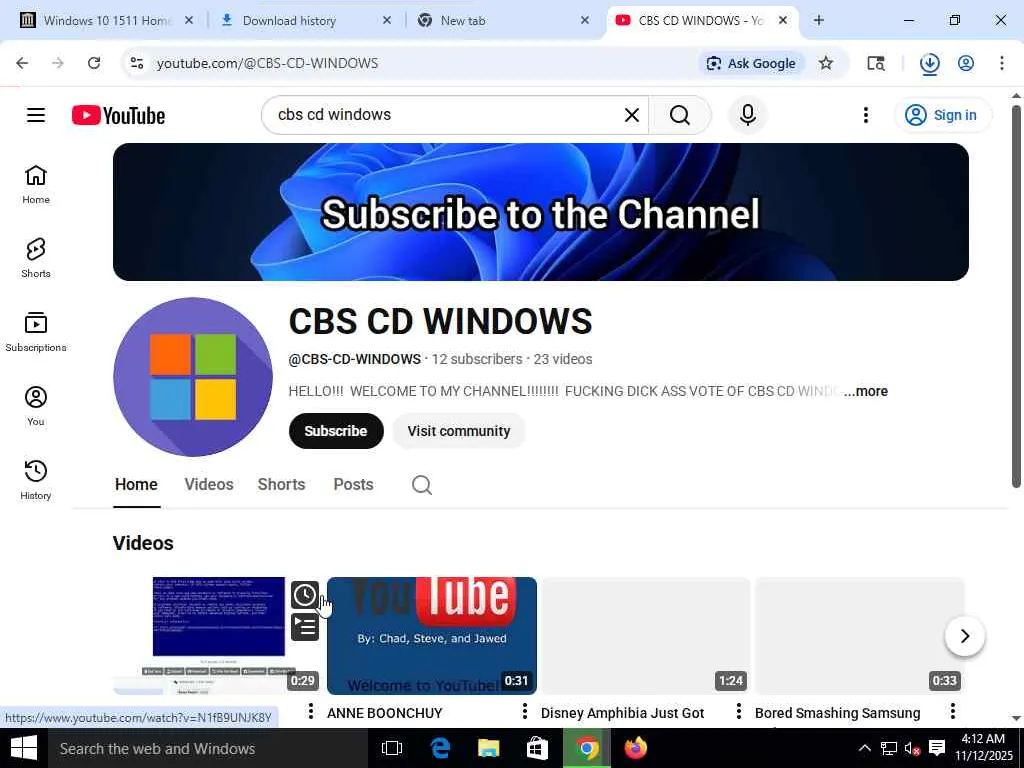Click the muted volume tray icon
Image resolution: width=1024 pixels, height=768 pixels.
(912, 748)
